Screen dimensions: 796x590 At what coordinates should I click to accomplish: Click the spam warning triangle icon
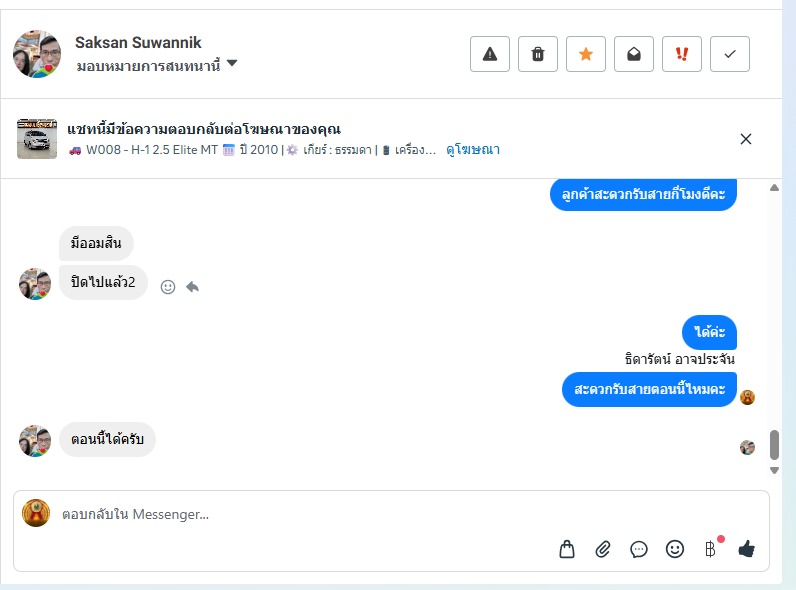coord(490,54)
